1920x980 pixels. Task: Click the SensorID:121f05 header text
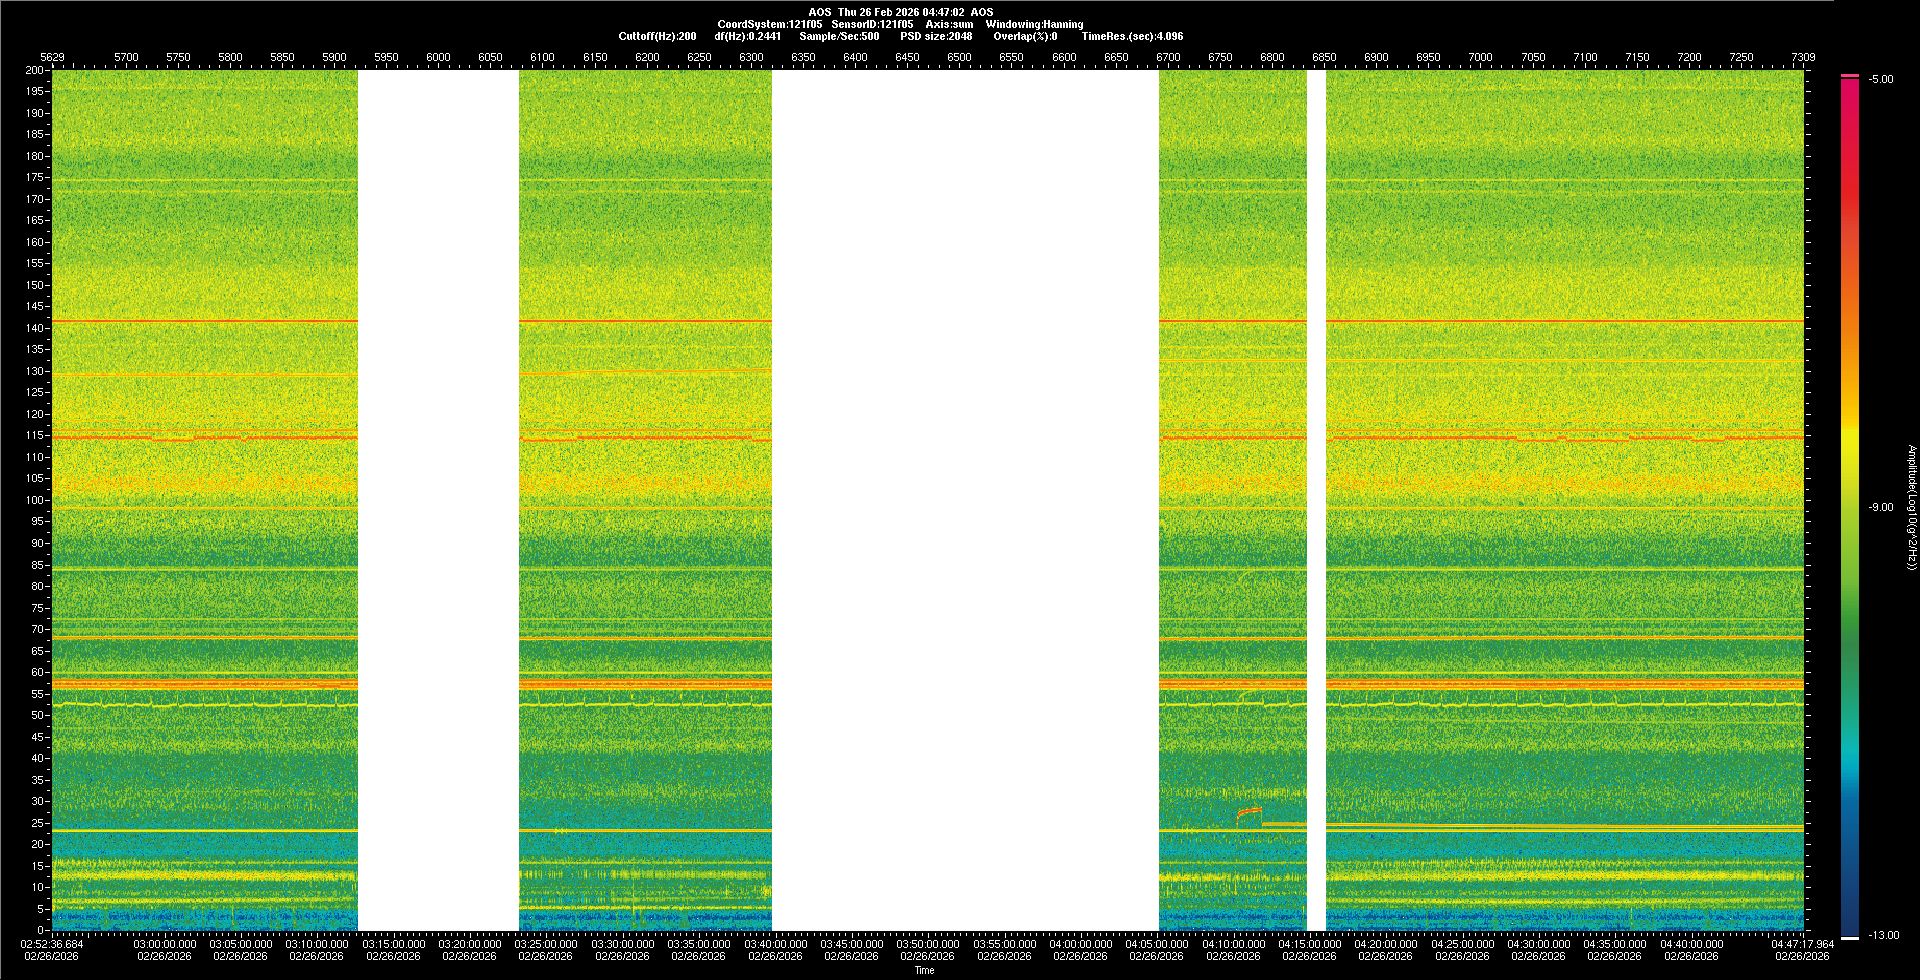[872, 24]
